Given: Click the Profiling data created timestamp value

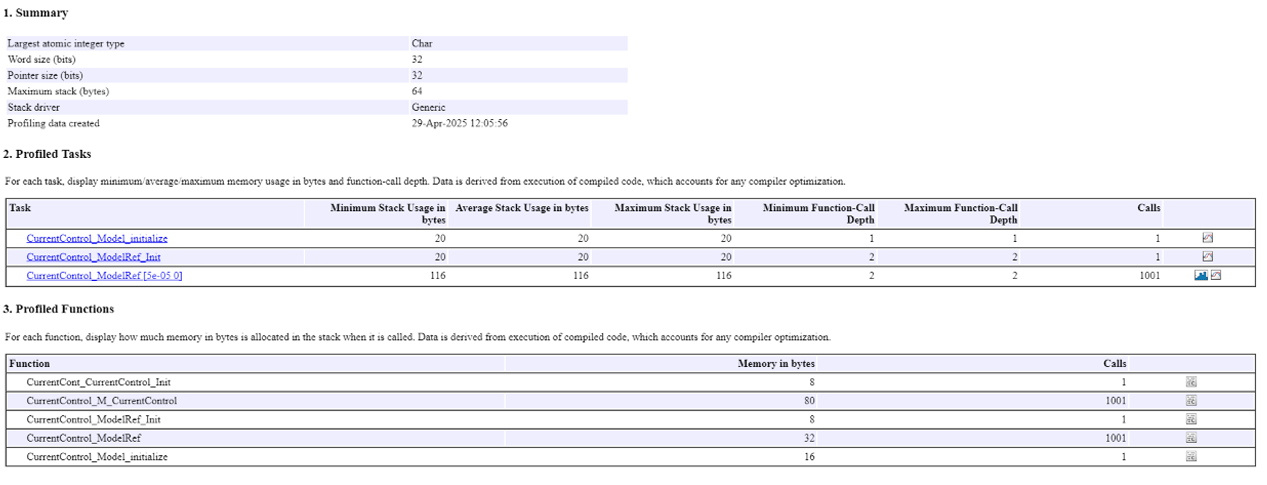Looking at the screenshot, I should pyautogui.click(x=459, y=123).
